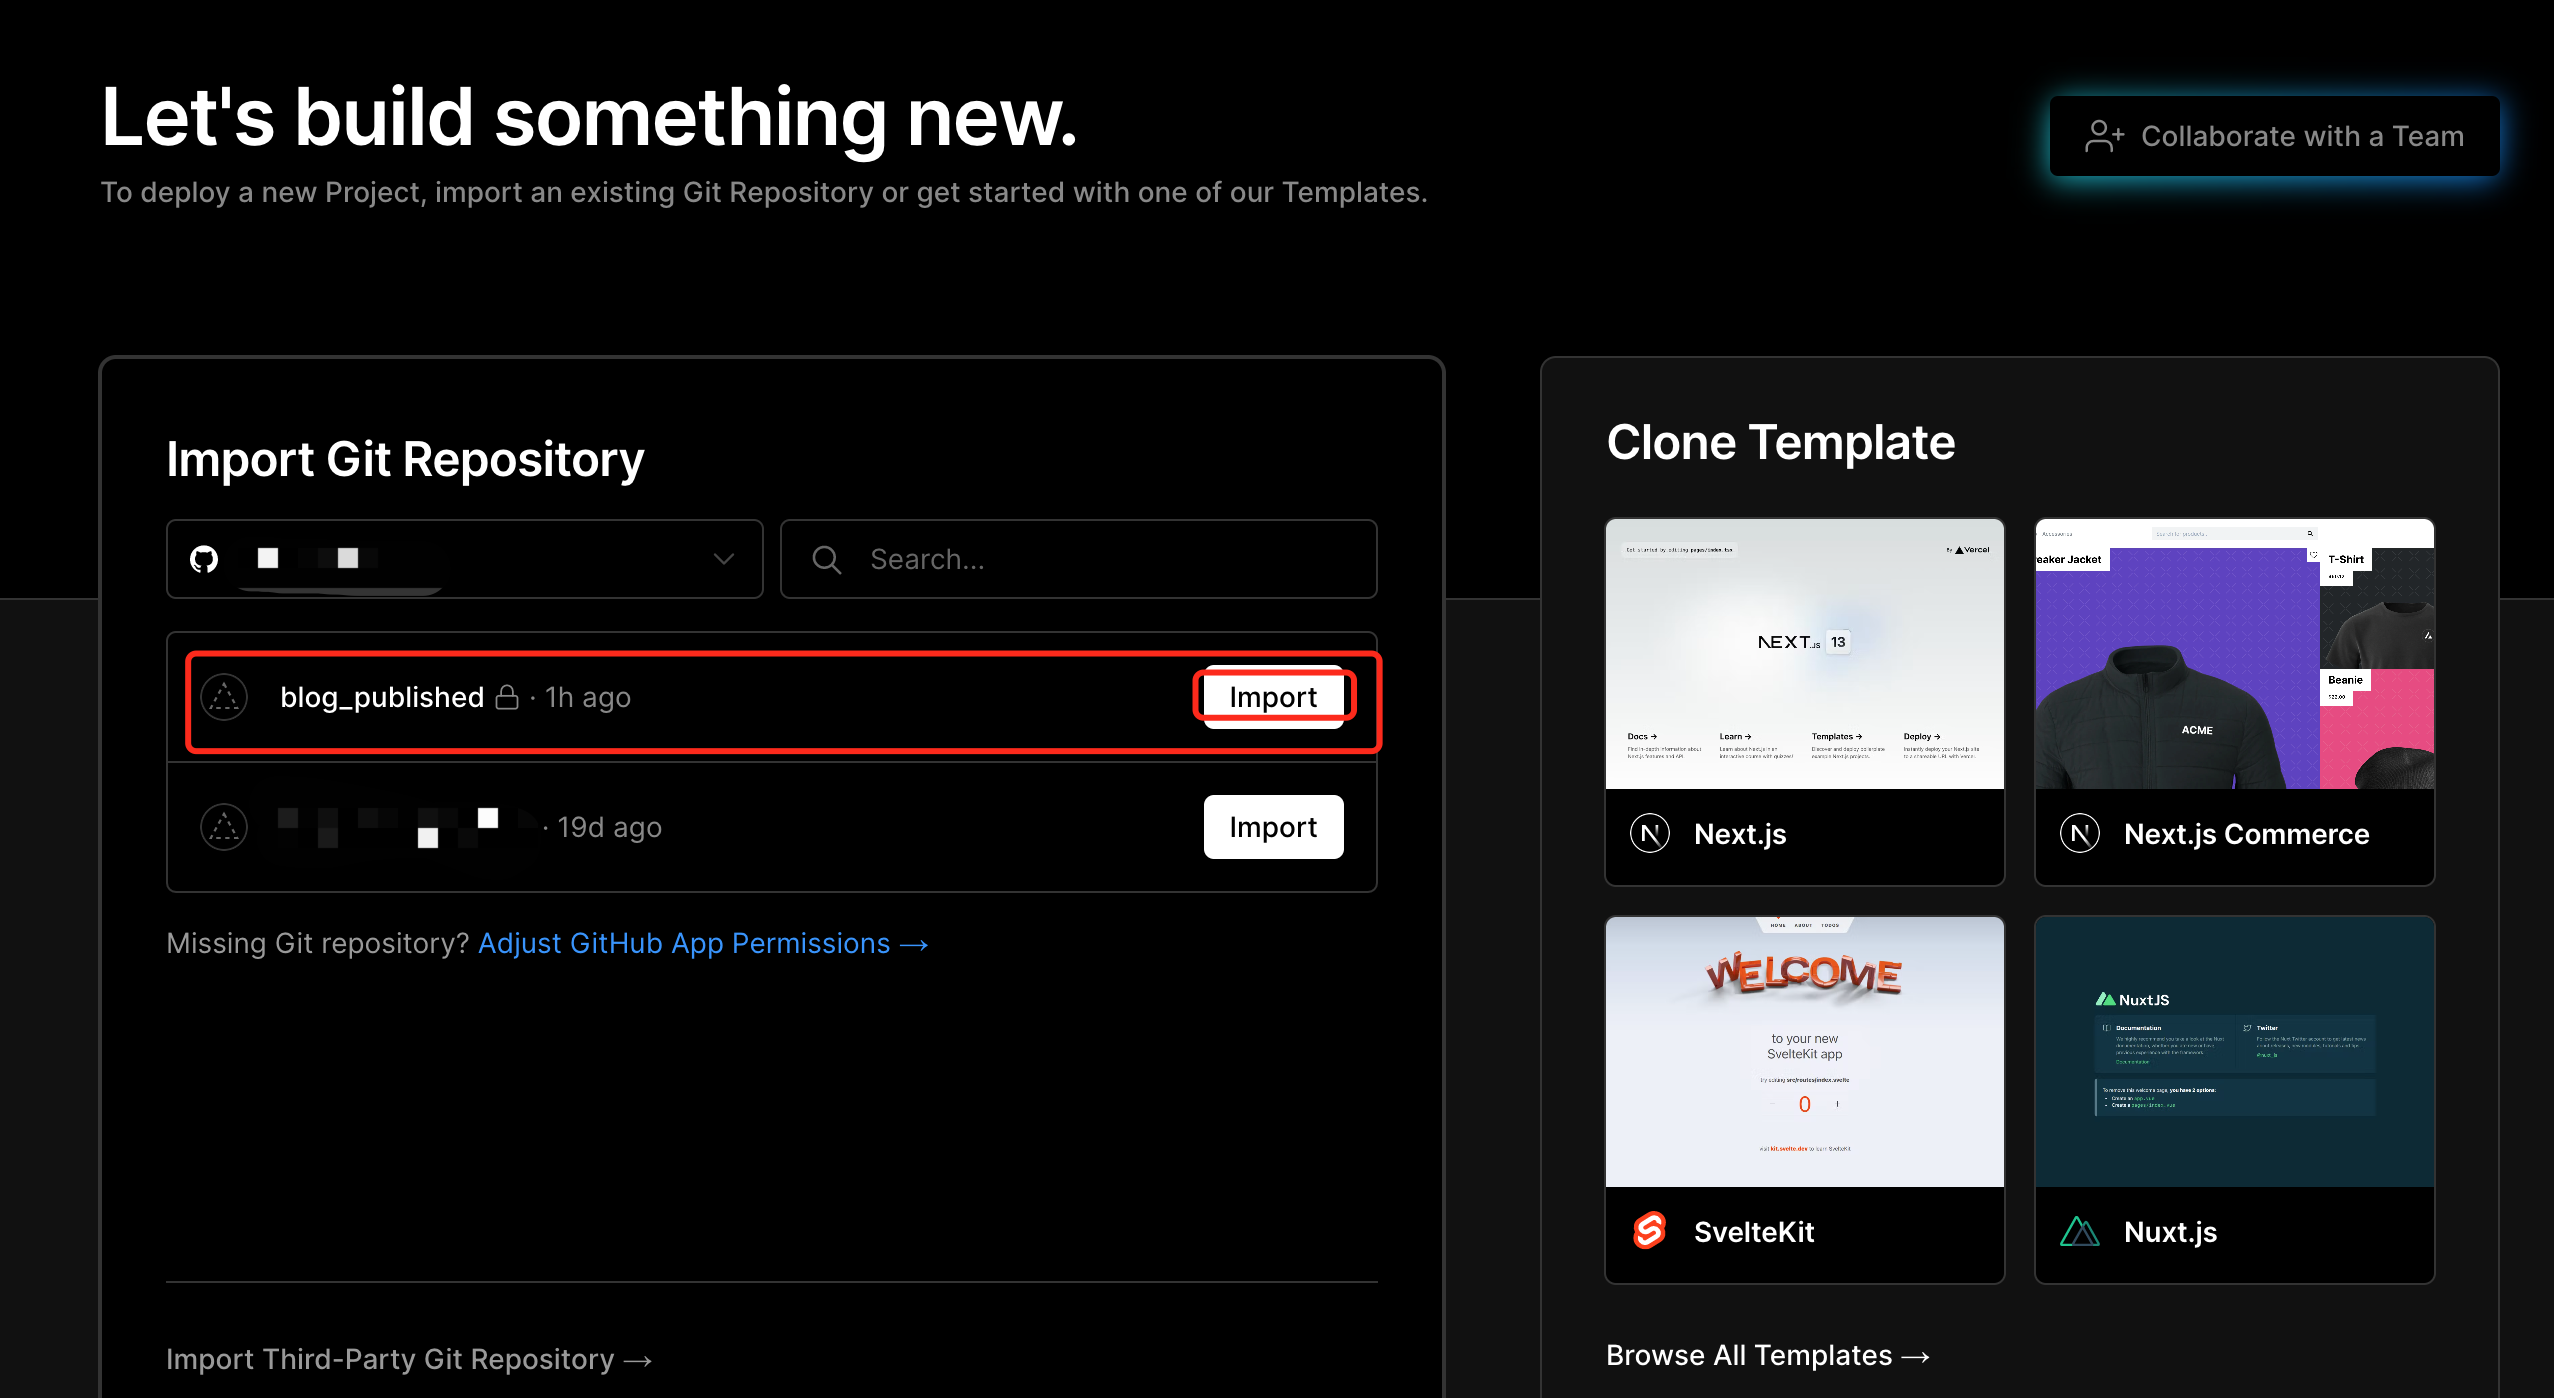Click the Next.js N logo icon
Viewport: 2554px width, 1398px height.
click(1649, 833)
